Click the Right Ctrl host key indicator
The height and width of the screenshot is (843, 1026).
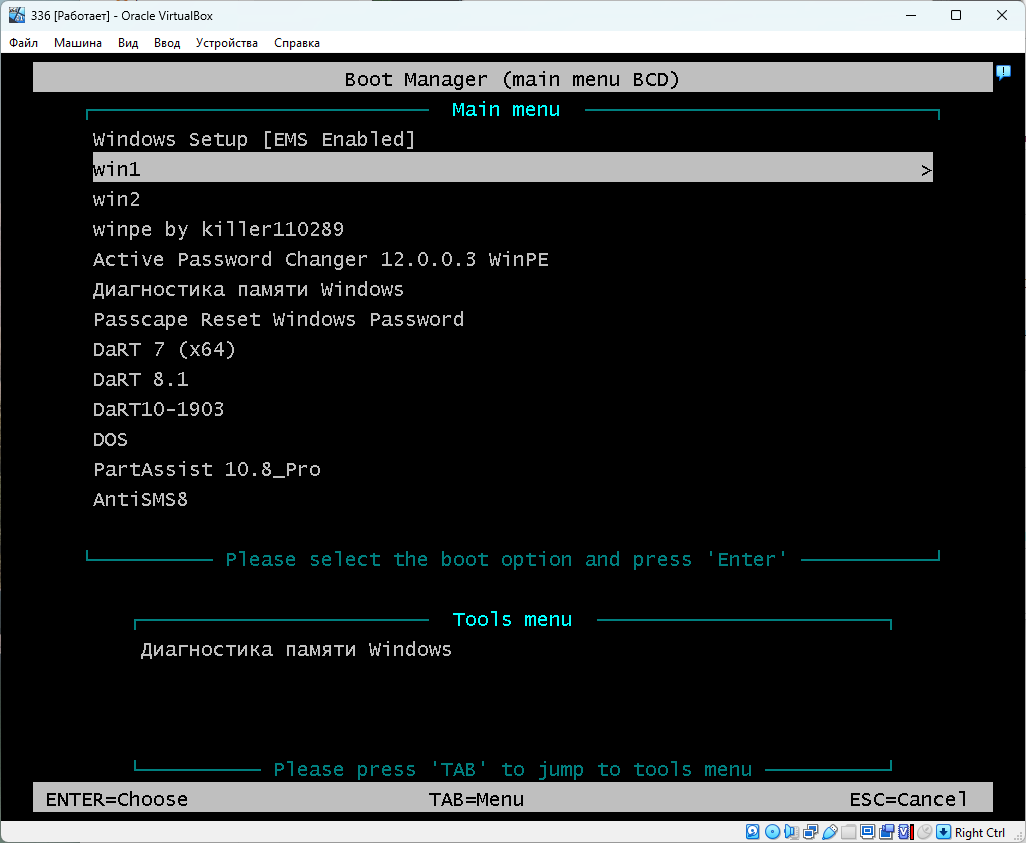click(978, 833)
